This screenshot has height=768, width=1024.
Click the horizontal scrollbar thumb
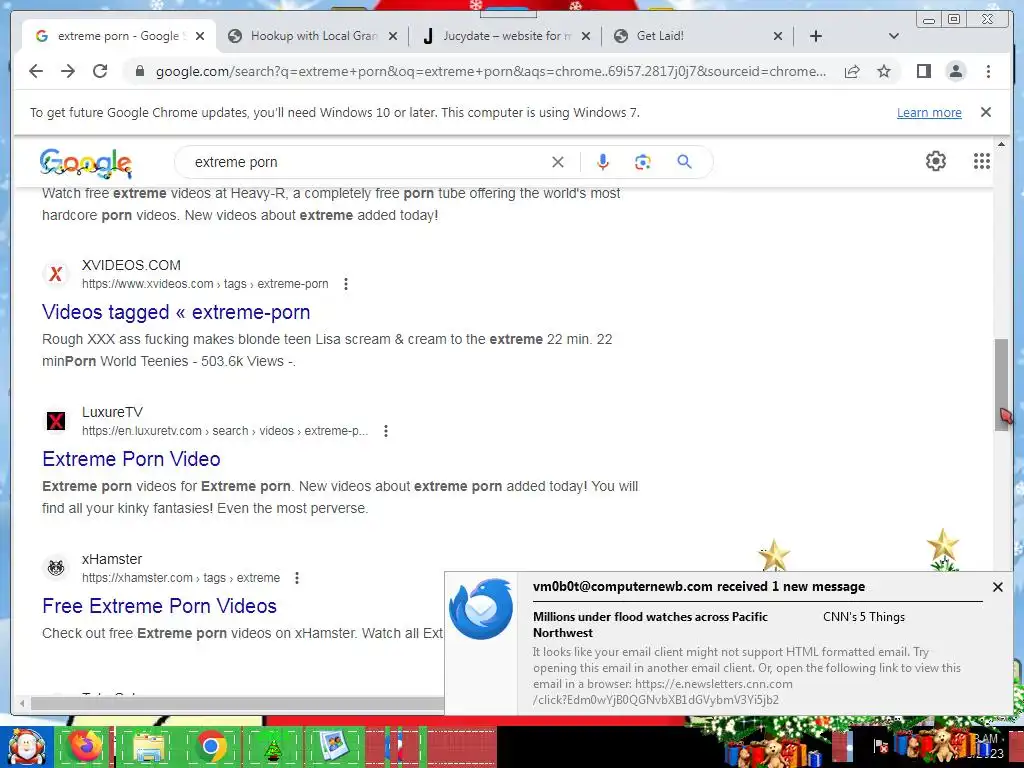pyautogui.click(x=238, y=703)
